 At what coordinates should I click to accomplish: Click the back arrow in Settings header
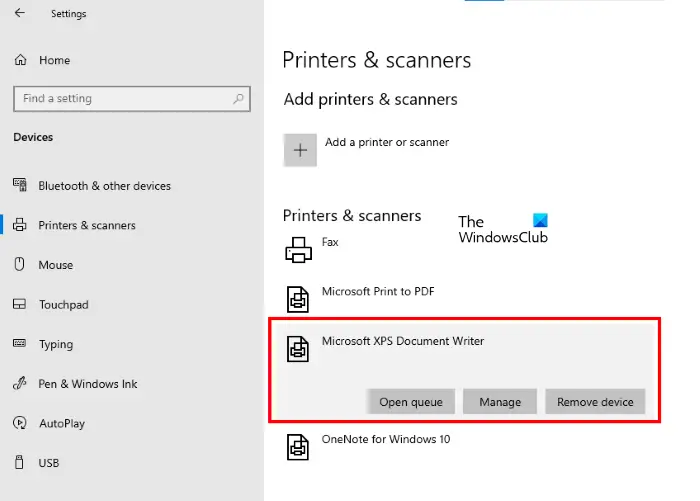(20, 13)
